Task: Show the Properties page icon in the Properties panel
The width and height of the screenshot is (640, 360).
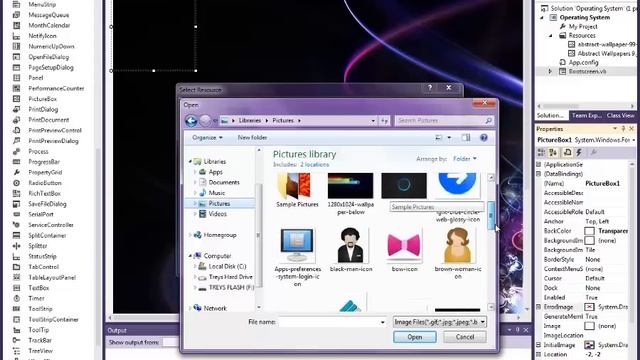Action: click(594, 153)
